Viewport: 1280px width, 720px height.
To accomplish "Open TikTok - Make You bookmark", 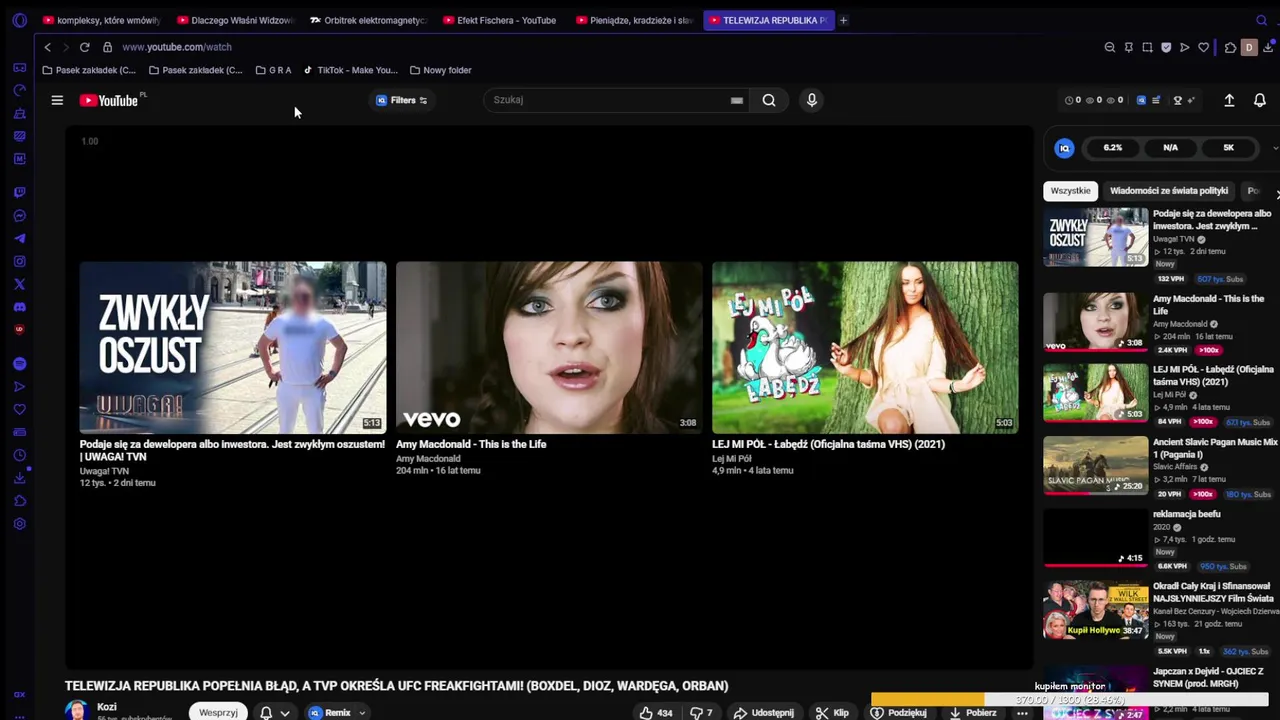I will (350, 70).
